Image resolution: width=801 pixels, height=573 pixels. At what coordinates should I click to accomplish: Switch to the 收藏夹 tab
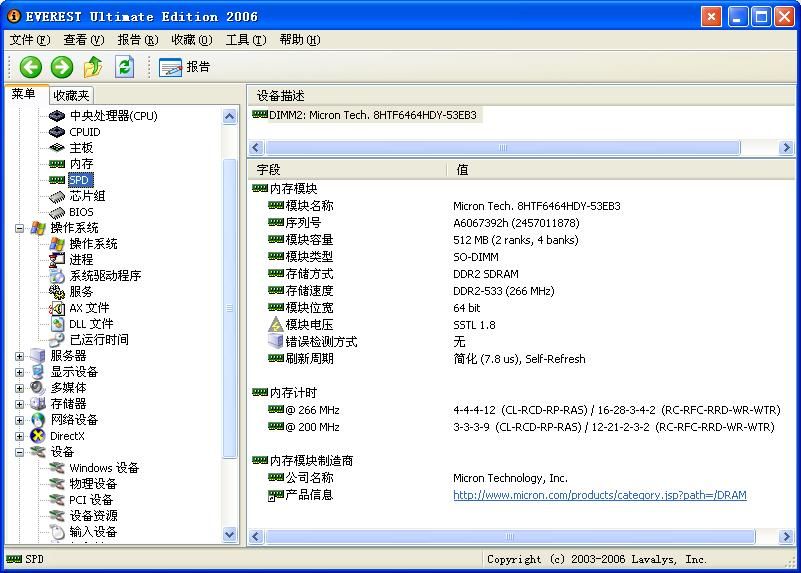click(x=71, y=95)
